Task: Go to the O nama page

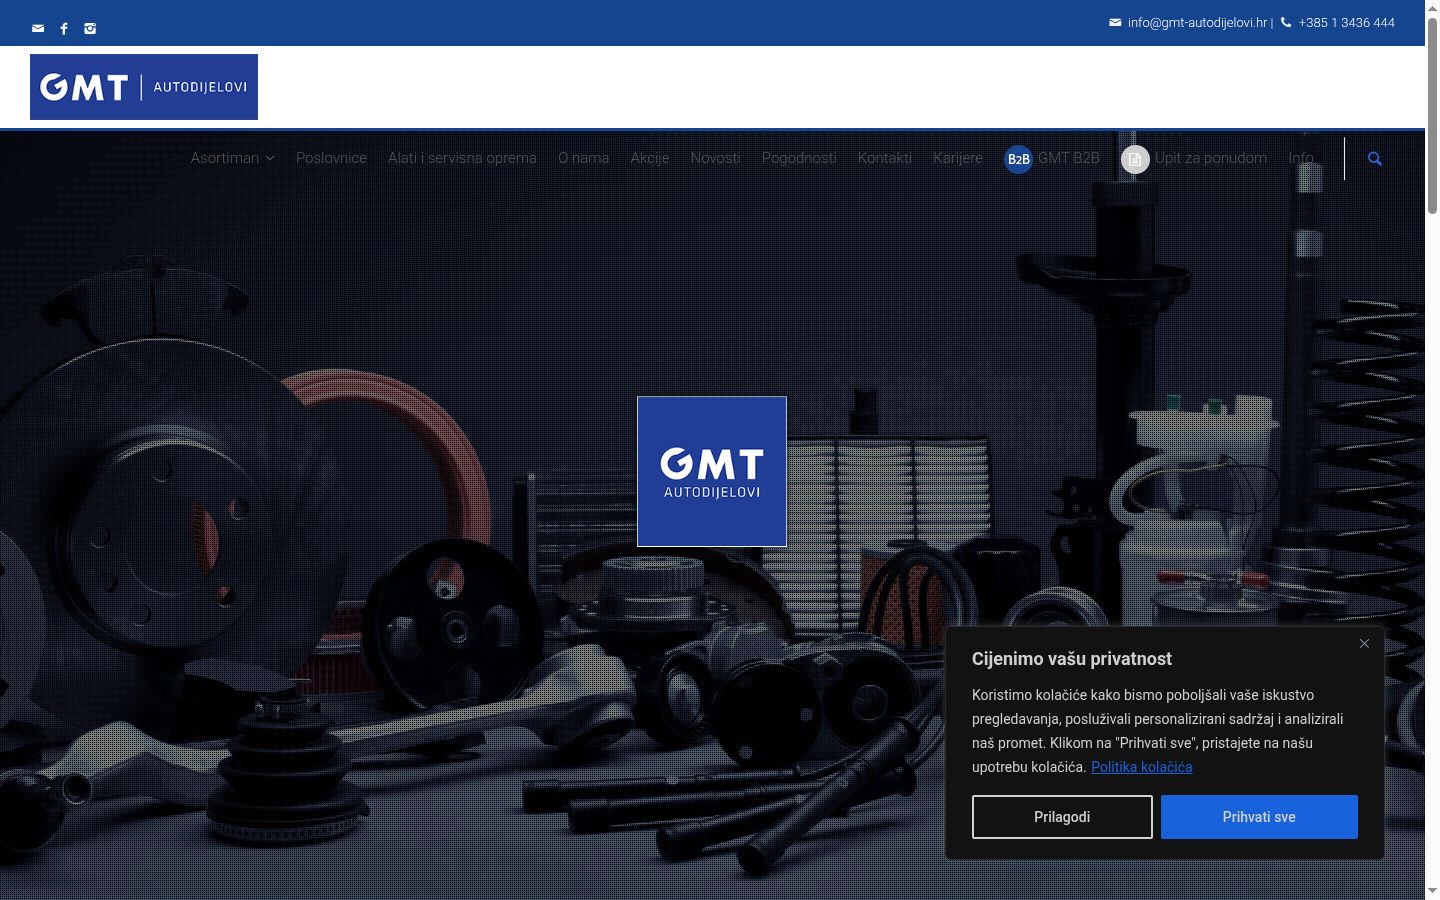Action: [583, 158]
